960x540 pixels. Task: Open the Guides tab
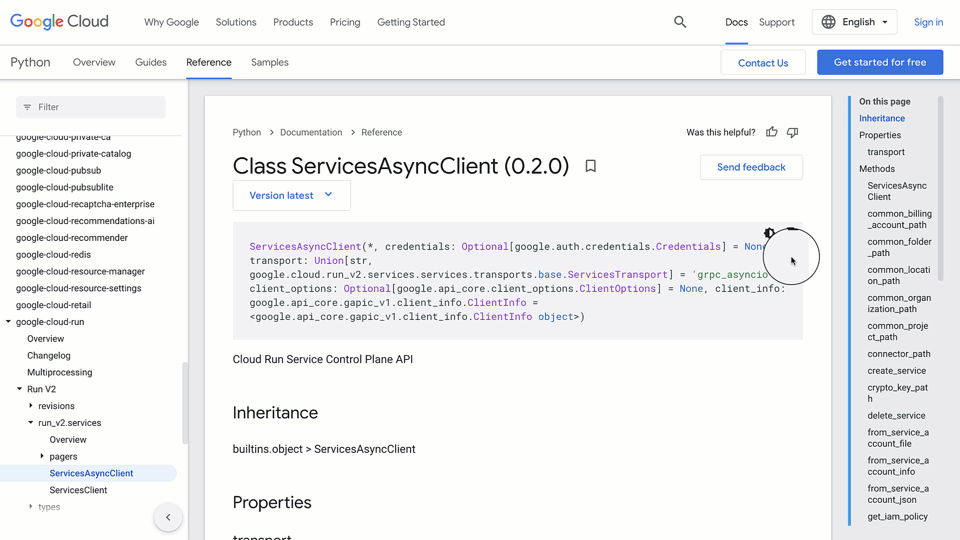click(151, 62)
